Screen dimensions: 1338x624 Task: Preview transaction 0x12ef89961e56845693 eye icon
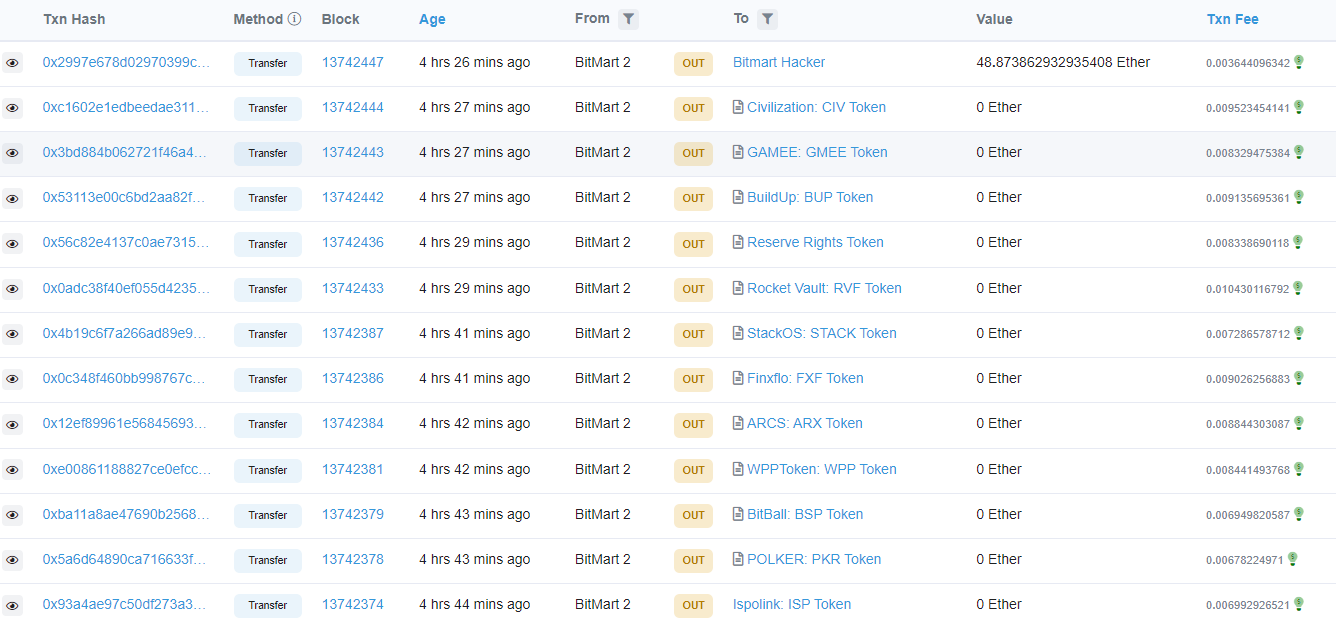point(12,424)
